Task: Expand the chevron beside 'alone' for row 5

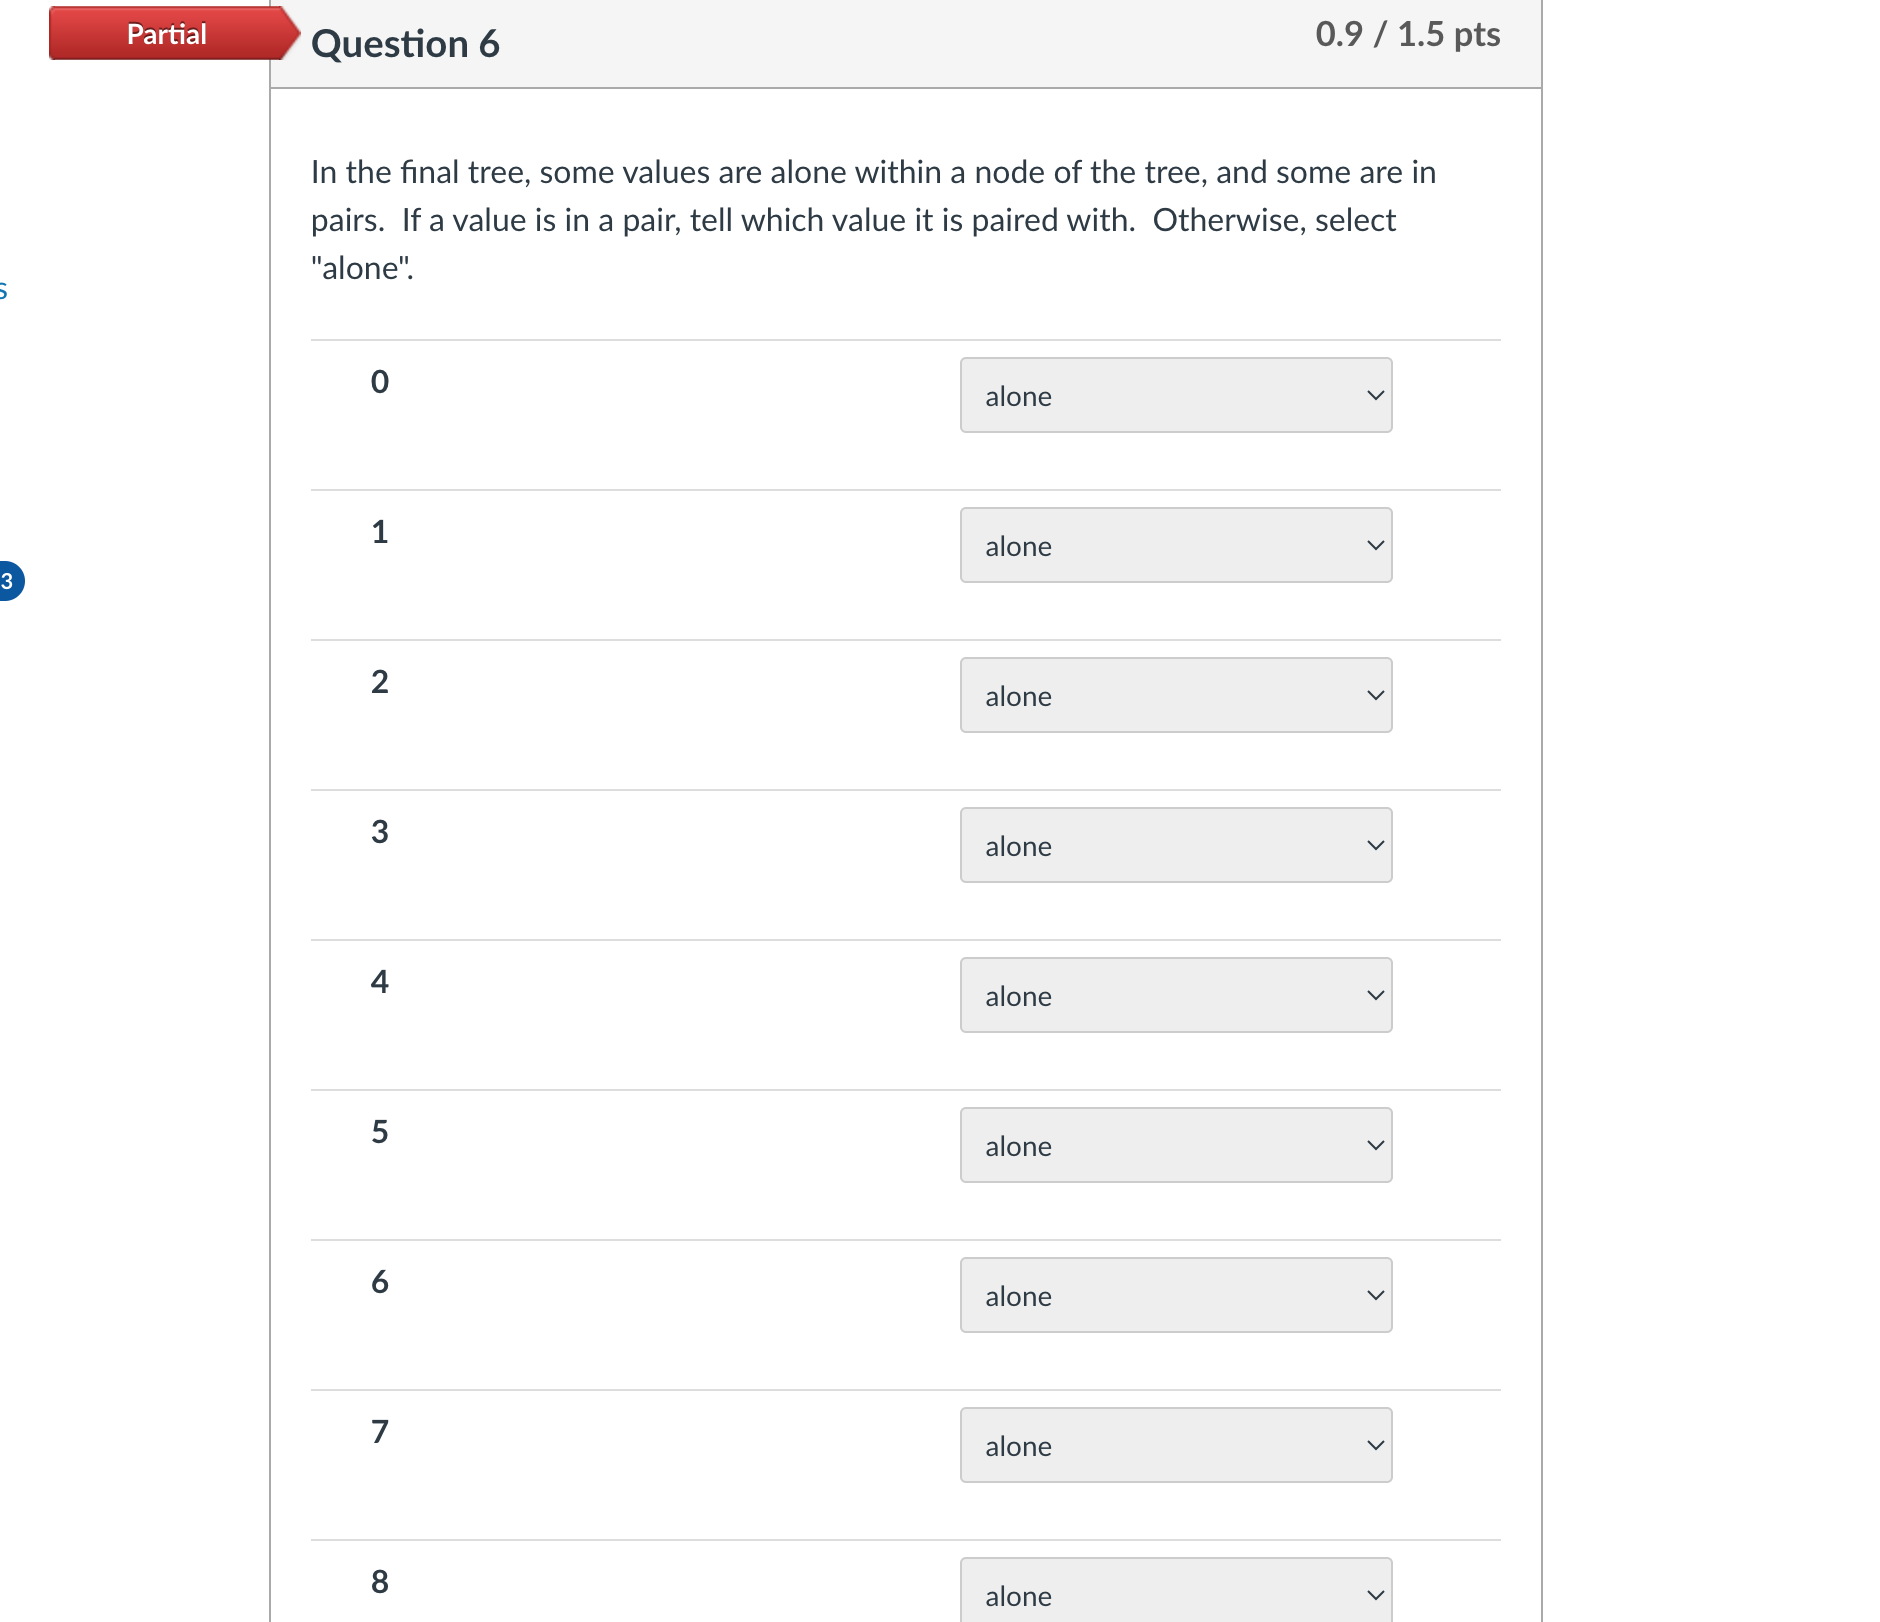Action: 1375,1144
